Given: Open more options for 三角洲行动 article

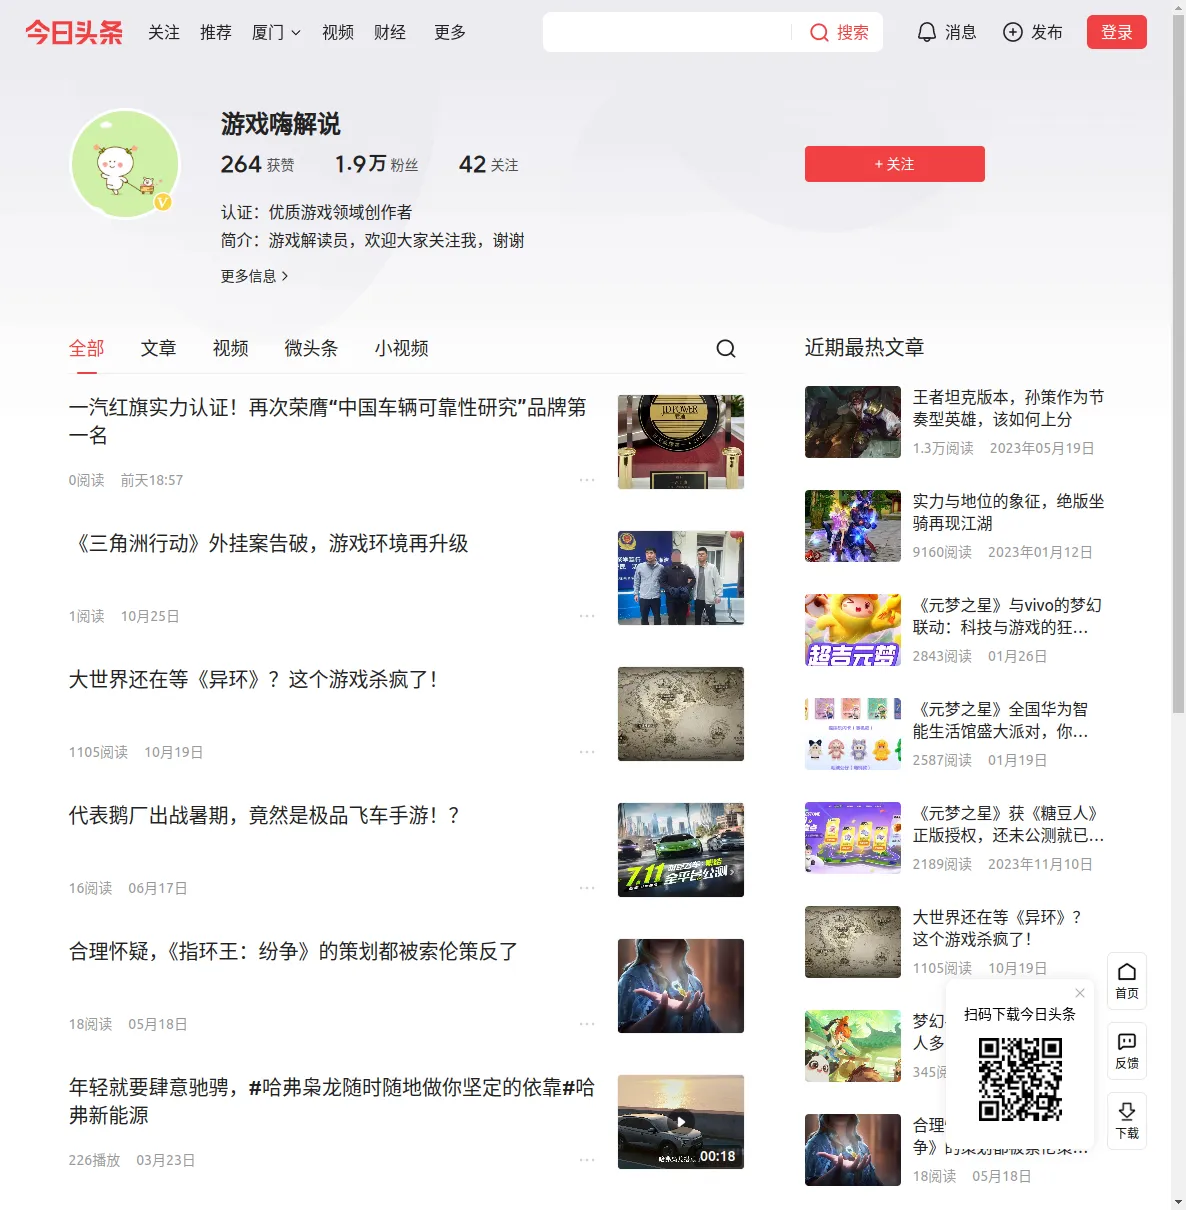Looking at the screenshot, I should 587,616.
